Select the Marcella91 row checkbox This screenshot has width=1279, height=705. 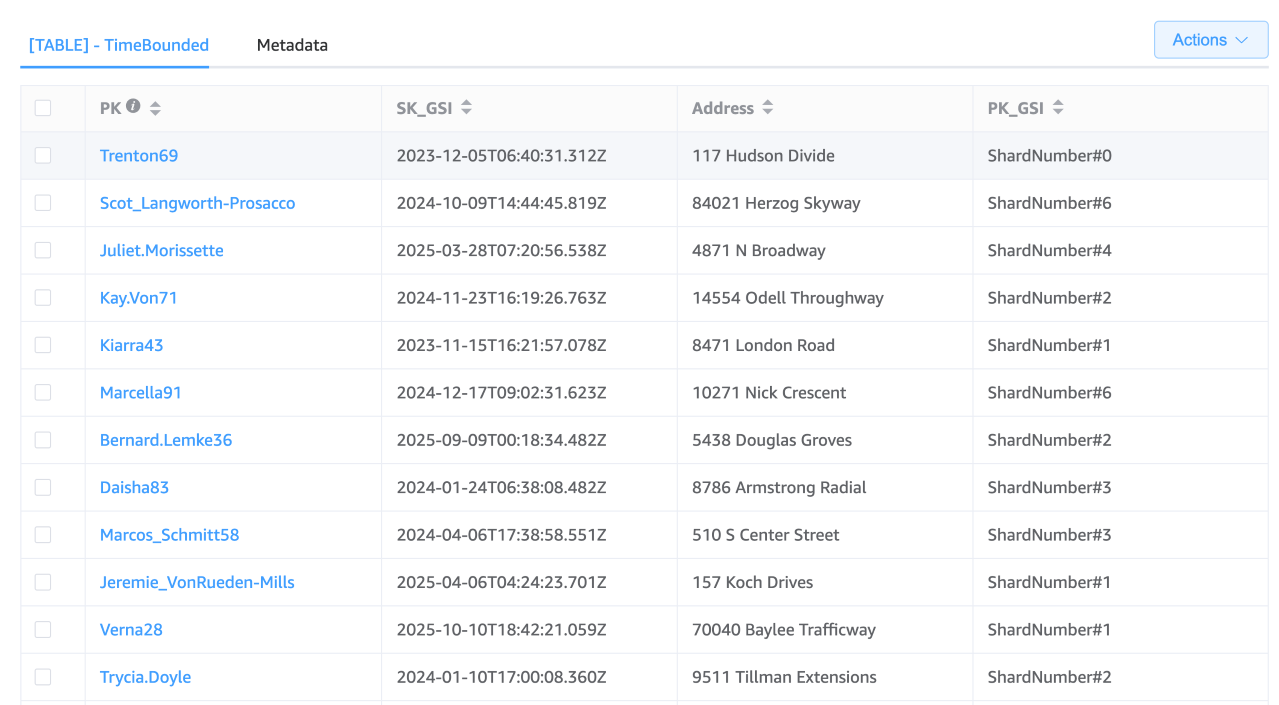43,393
